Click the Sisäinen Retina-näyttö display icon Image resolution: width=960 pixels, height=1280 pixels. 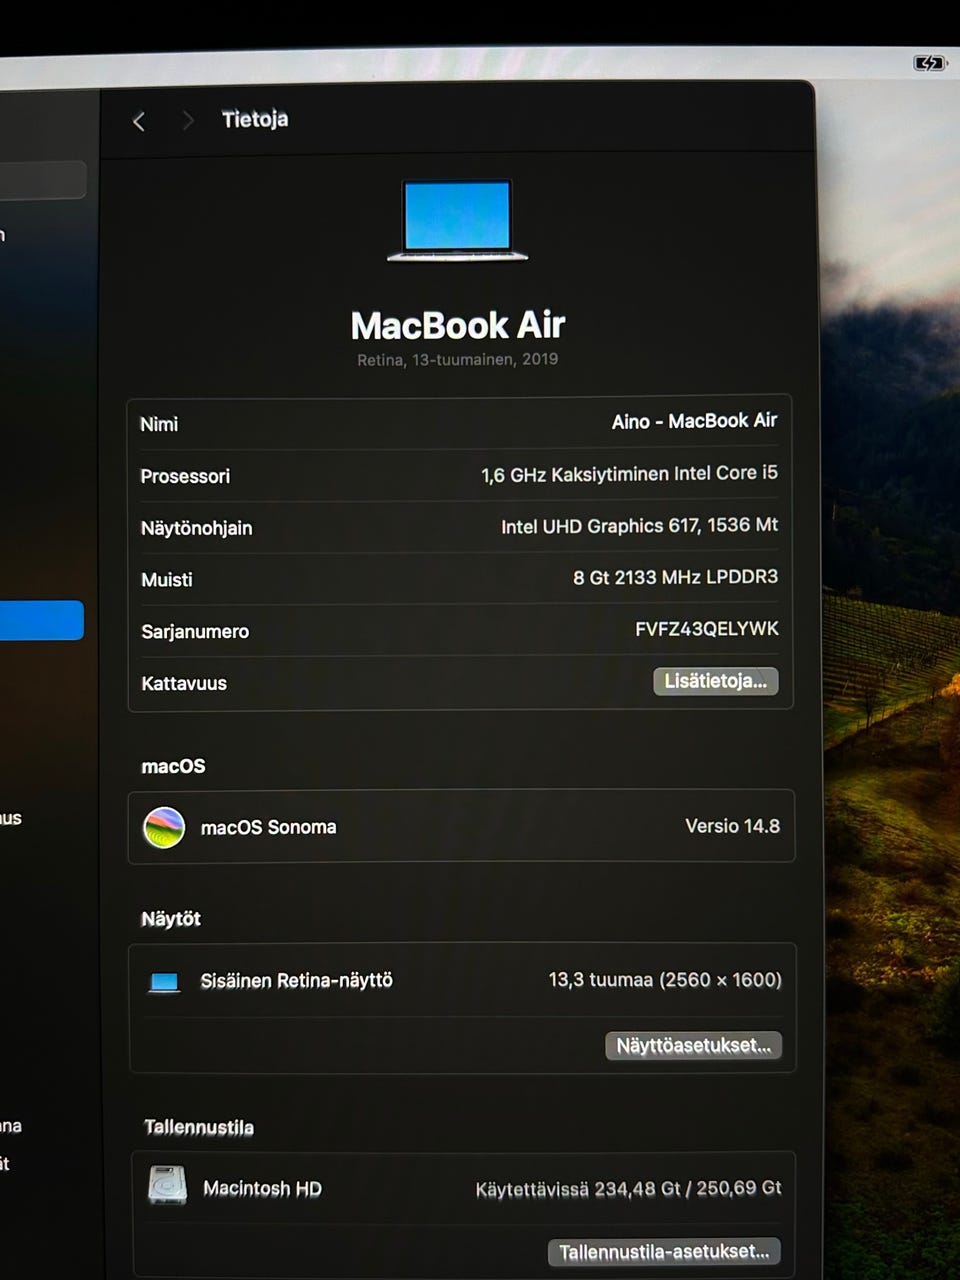tap(164, 982)
